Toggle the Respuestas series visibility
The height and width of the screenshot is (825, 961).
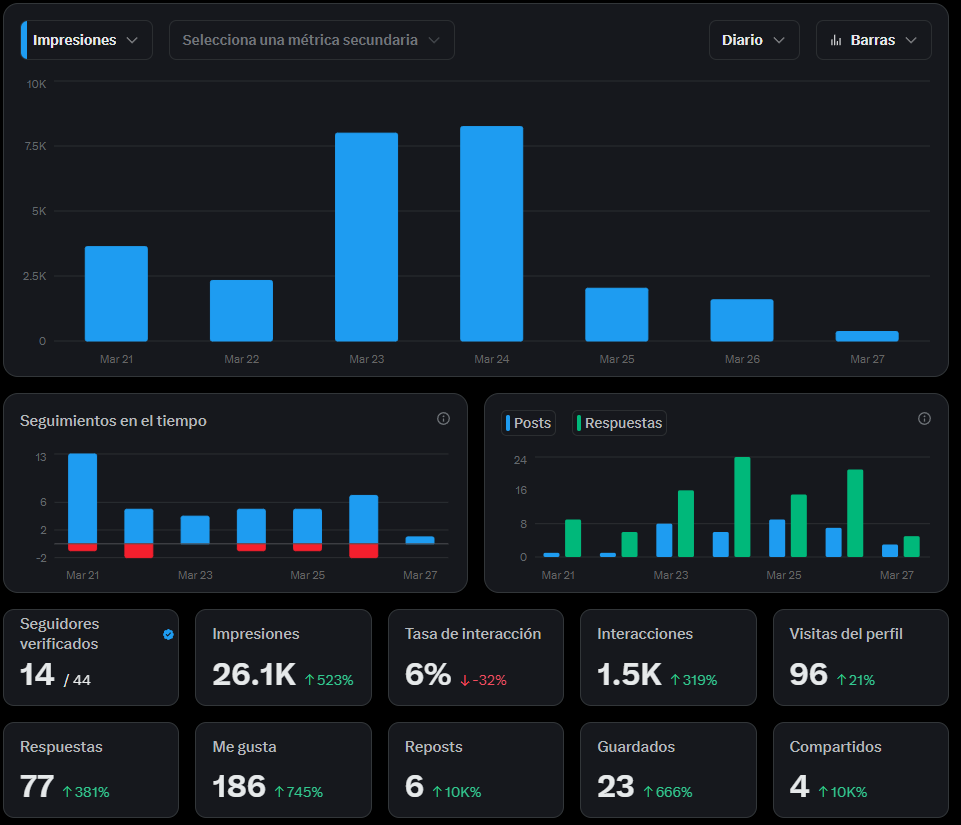click(619, 422)
